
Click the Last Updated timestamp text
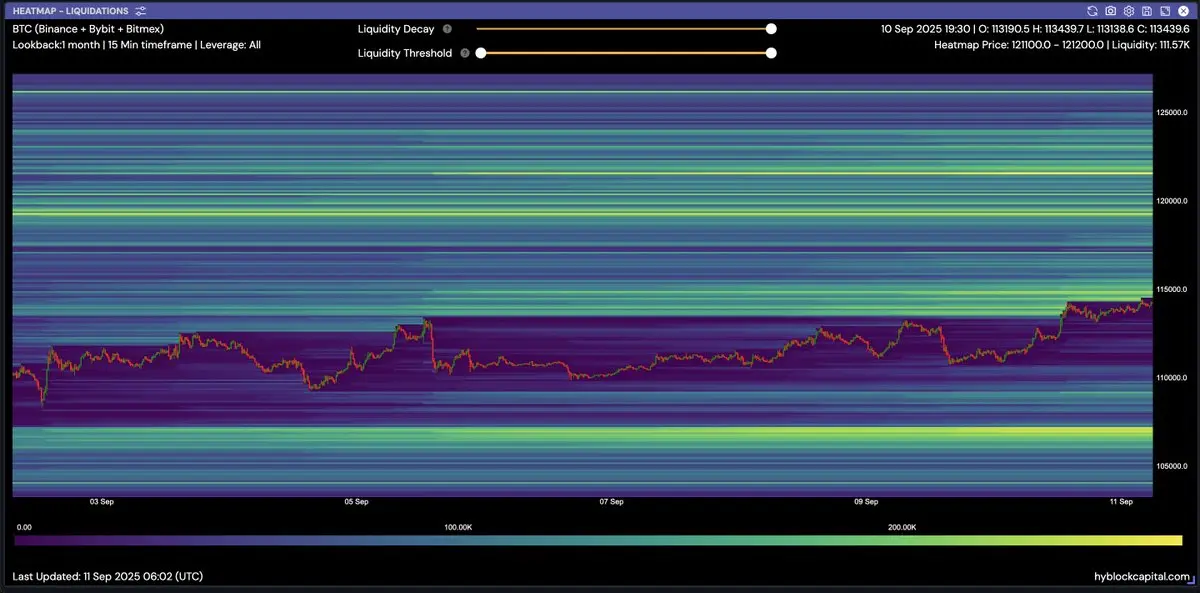pos(108,577)
